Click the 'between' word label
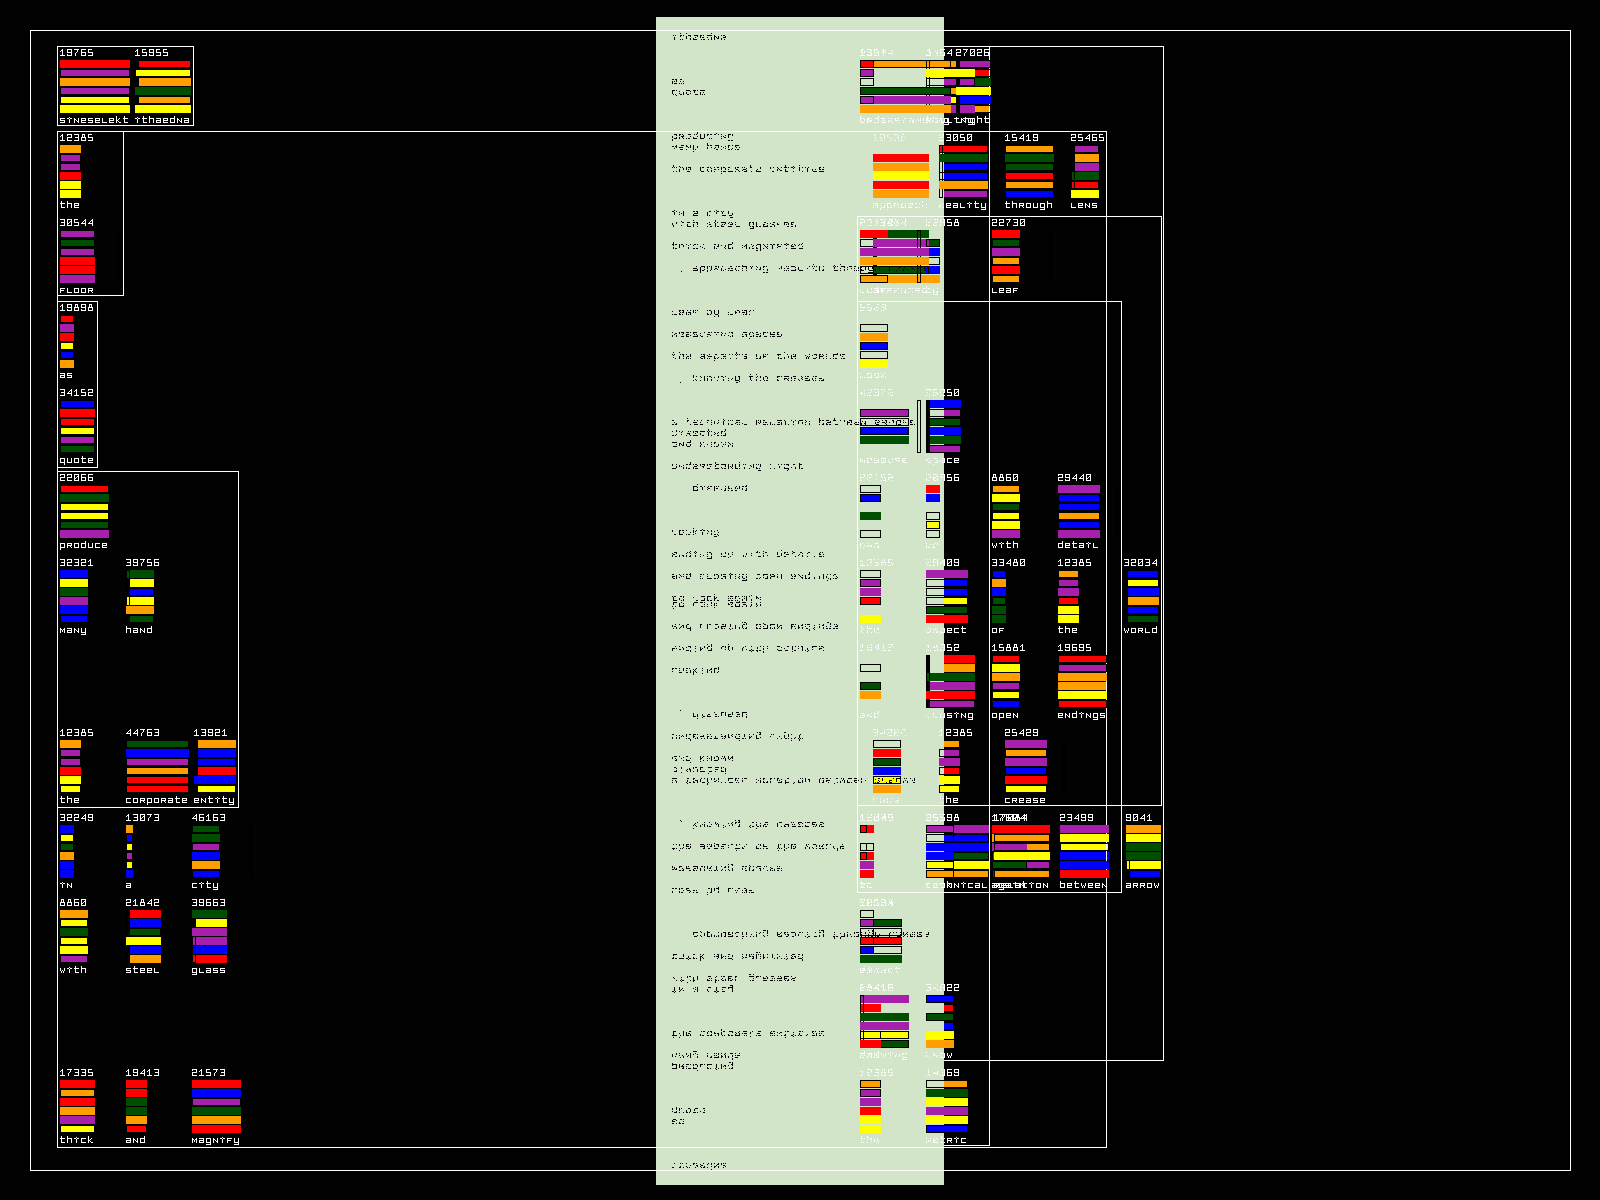Image resolution: width=1600 pixels, height=1200 pixels. (x=1082, y=885)
